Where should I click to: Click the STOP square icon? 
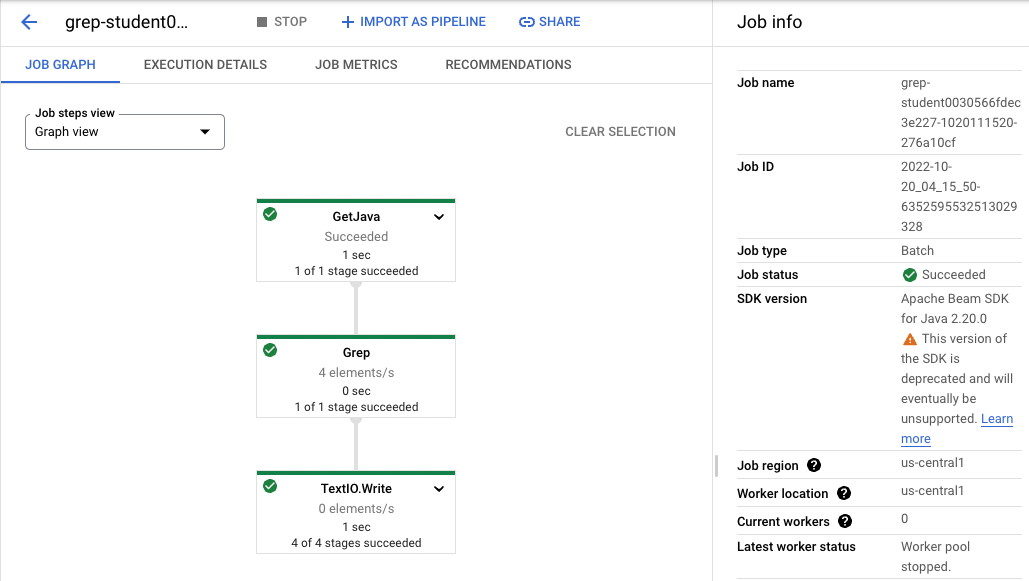point(262,22)
